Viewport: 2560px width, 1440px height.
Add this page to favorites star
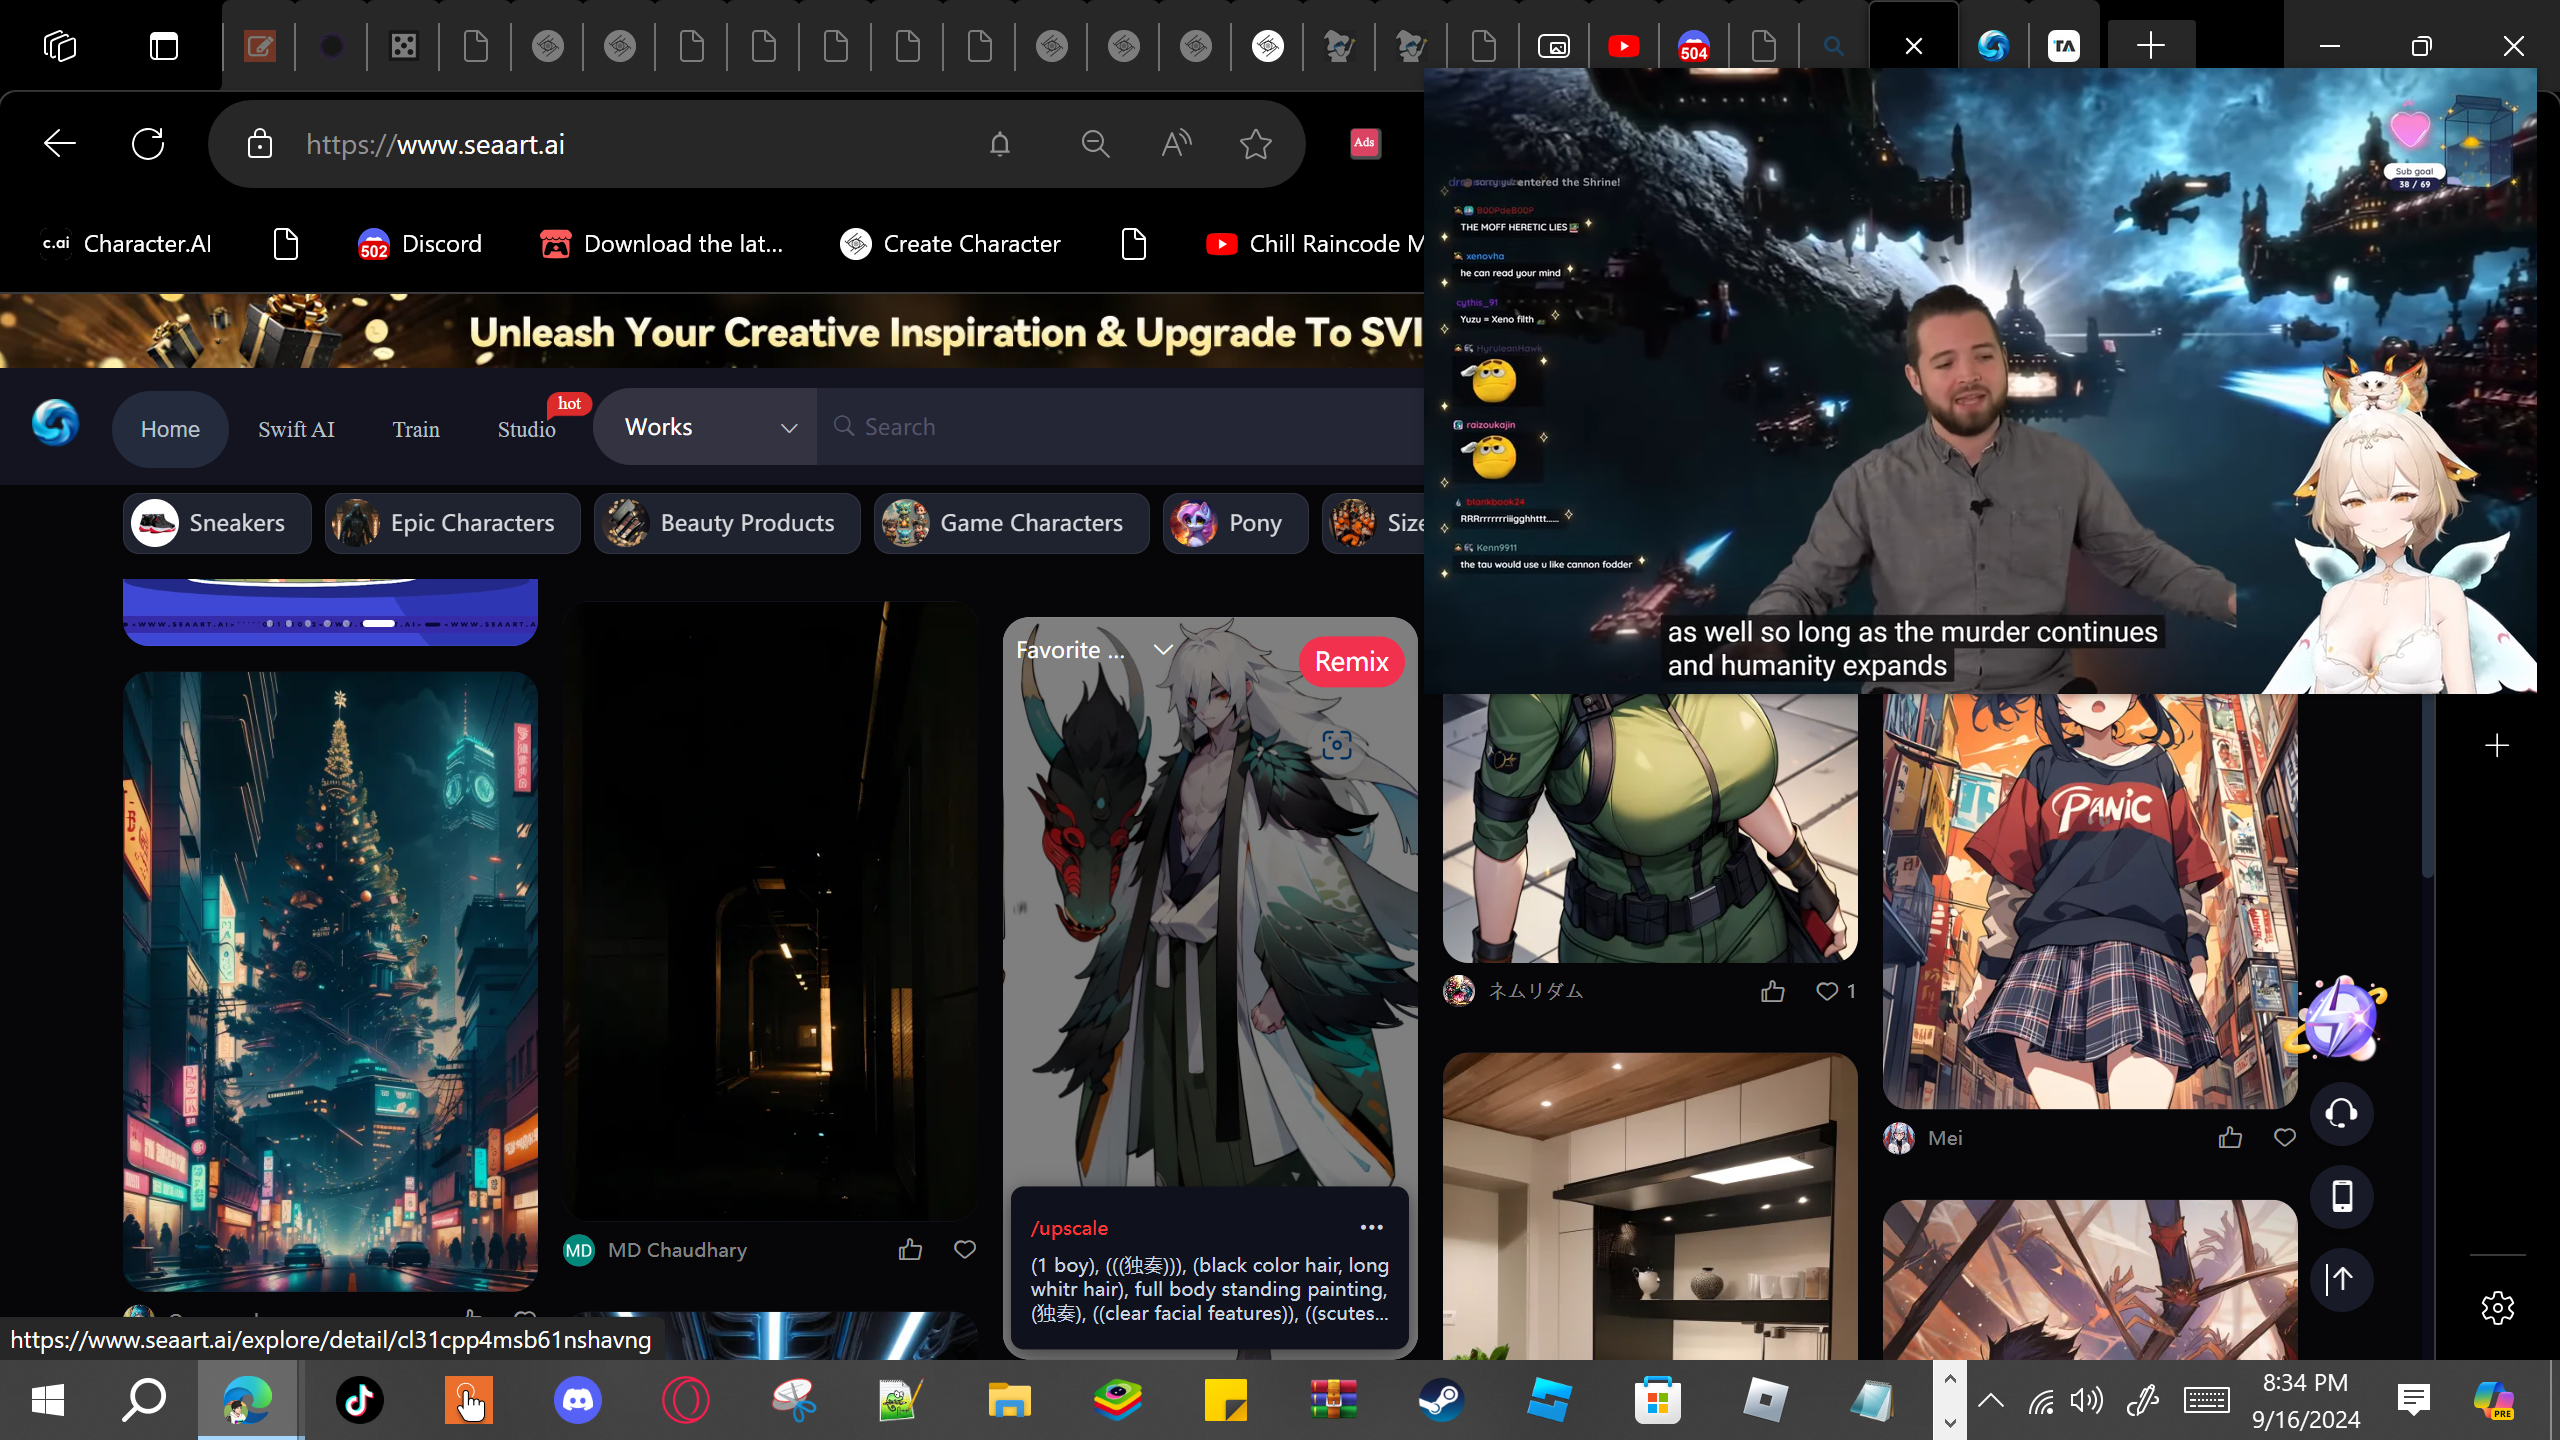coord(1256,144)
